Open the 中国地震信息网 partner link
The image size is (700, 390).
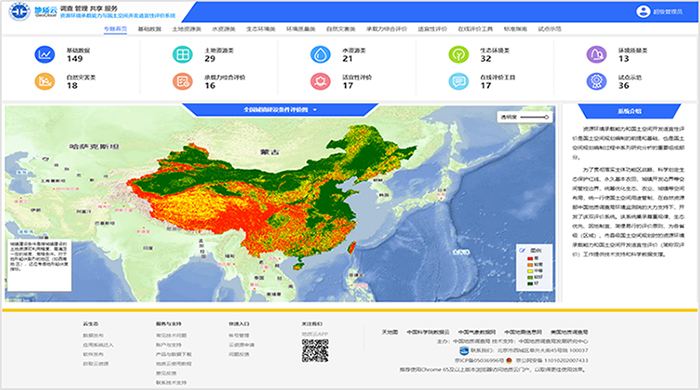pos(523,332)
